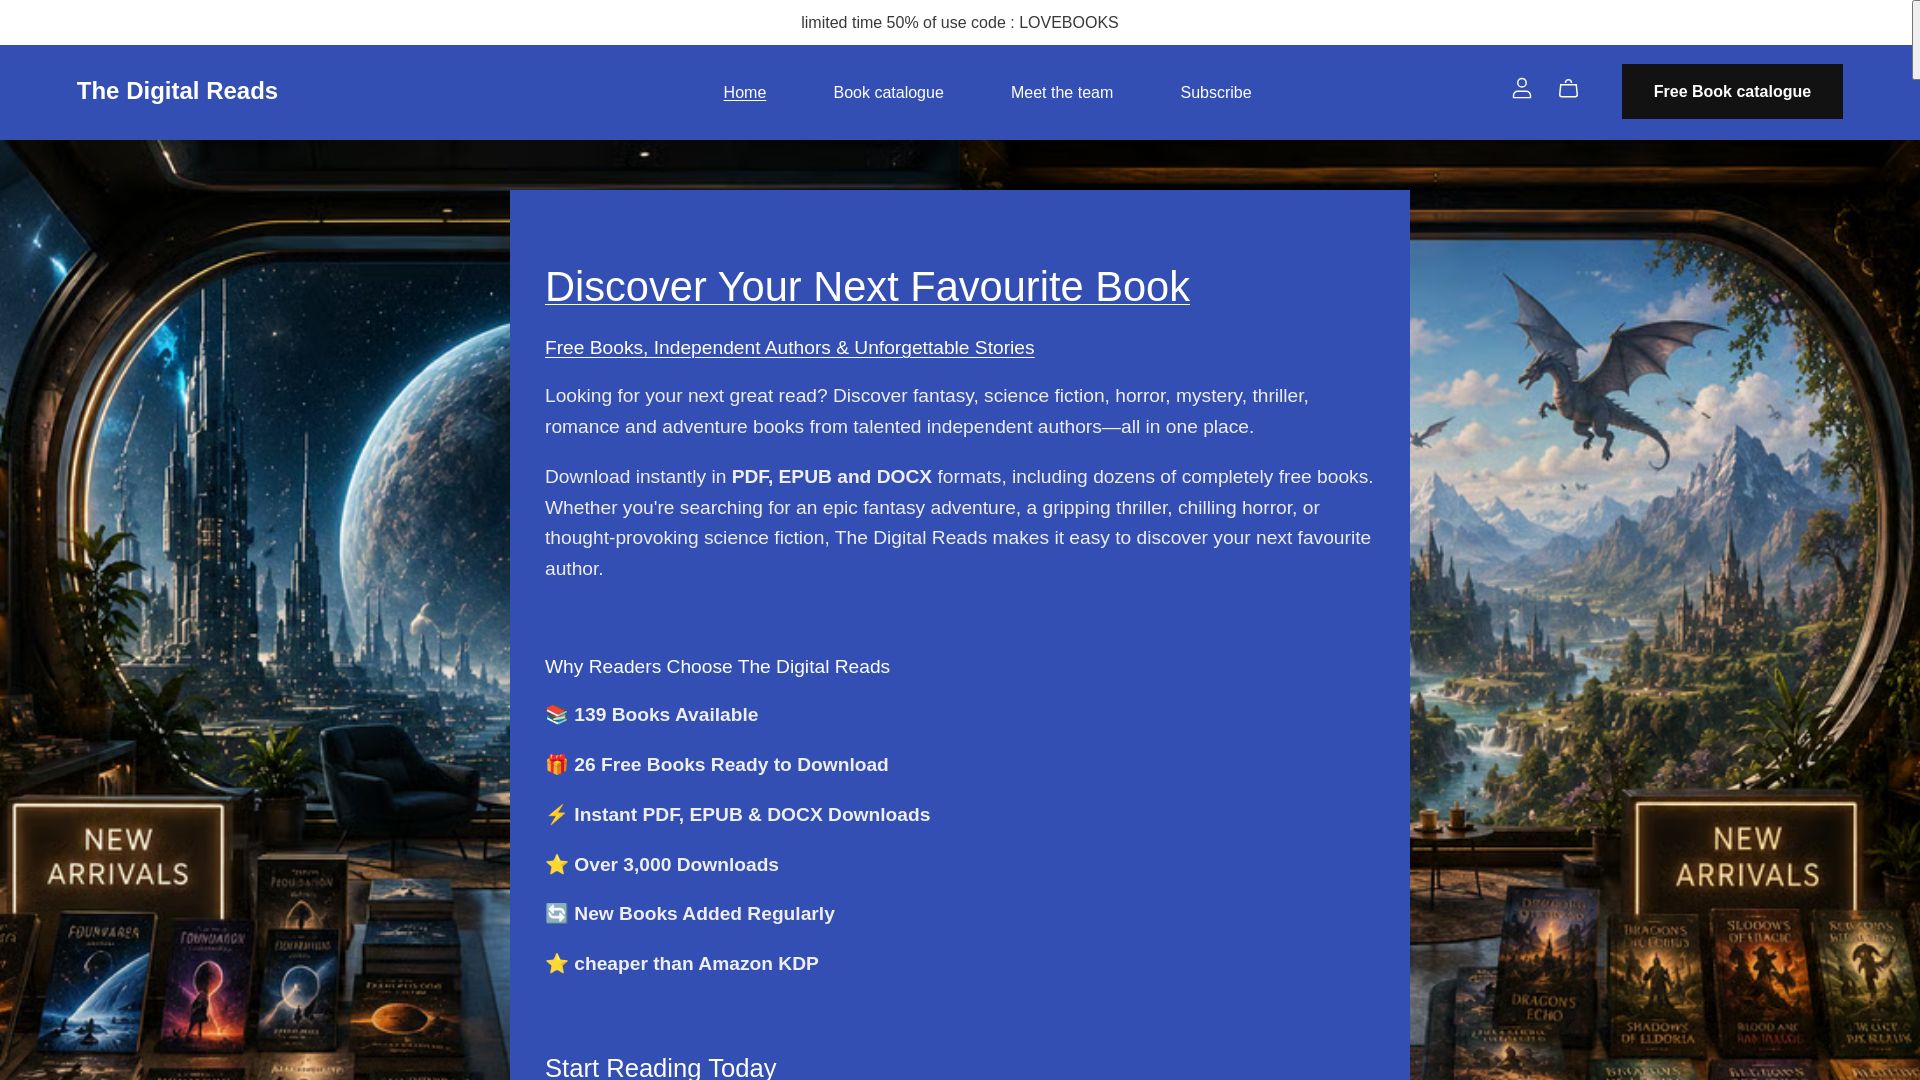Open the Book catalogue menu item
Viewport: 1920px width, 1080px height.
(888, 92)
